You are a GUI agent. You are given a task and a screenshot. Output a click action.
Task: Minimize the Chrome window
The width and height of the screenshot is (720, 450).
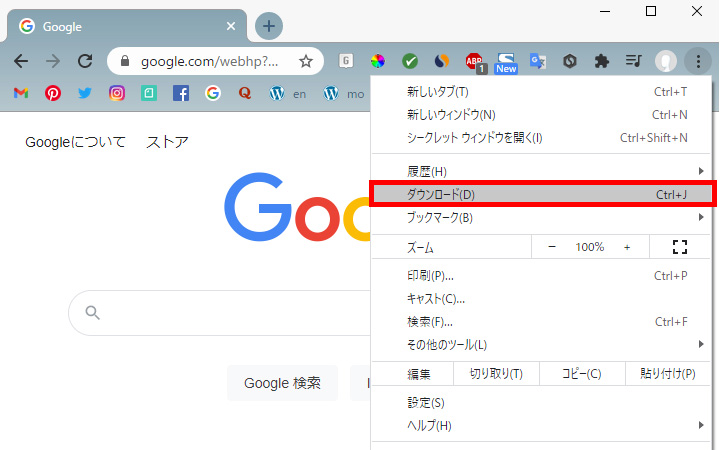coord(605,11)
